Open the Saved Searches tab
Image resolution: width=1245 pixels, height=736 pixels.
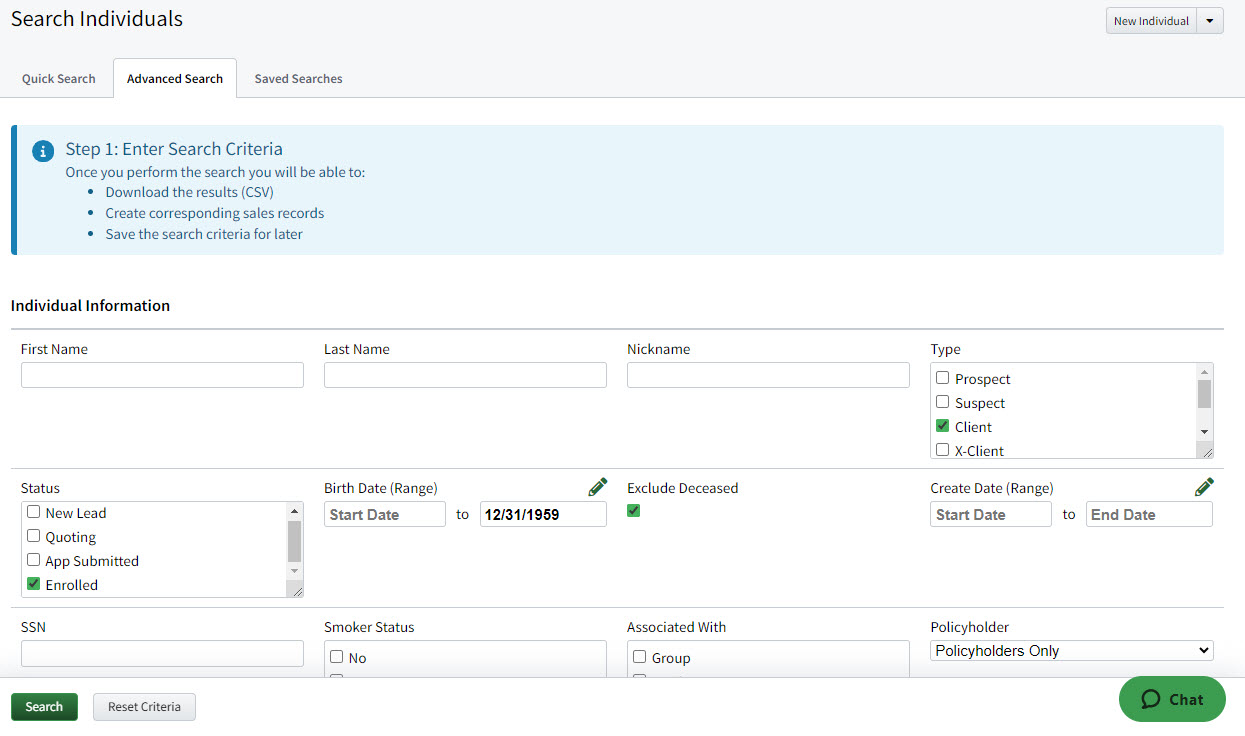point(298,79)
